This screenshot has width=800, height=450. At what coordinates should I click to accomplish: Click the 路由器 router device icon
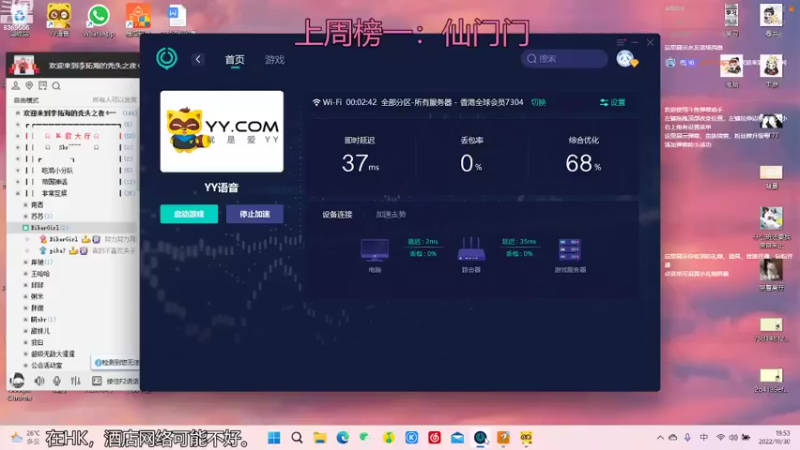(471, 249)
